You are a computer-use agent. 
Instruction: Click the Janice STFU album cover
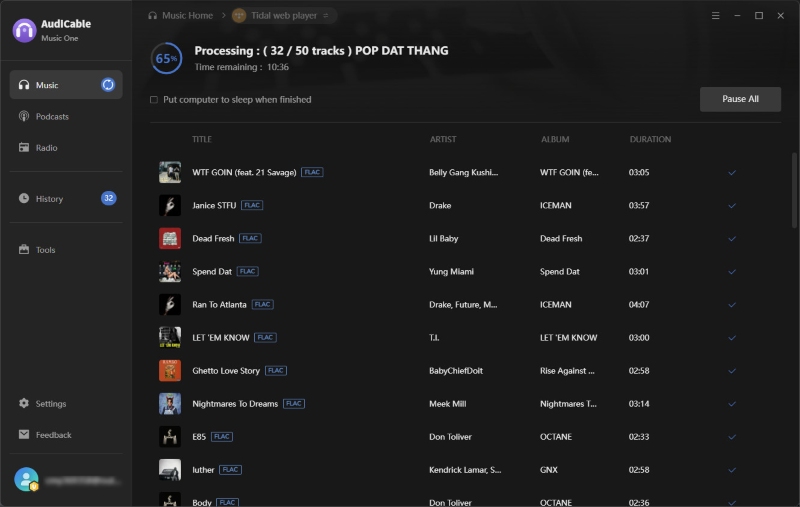170,205
